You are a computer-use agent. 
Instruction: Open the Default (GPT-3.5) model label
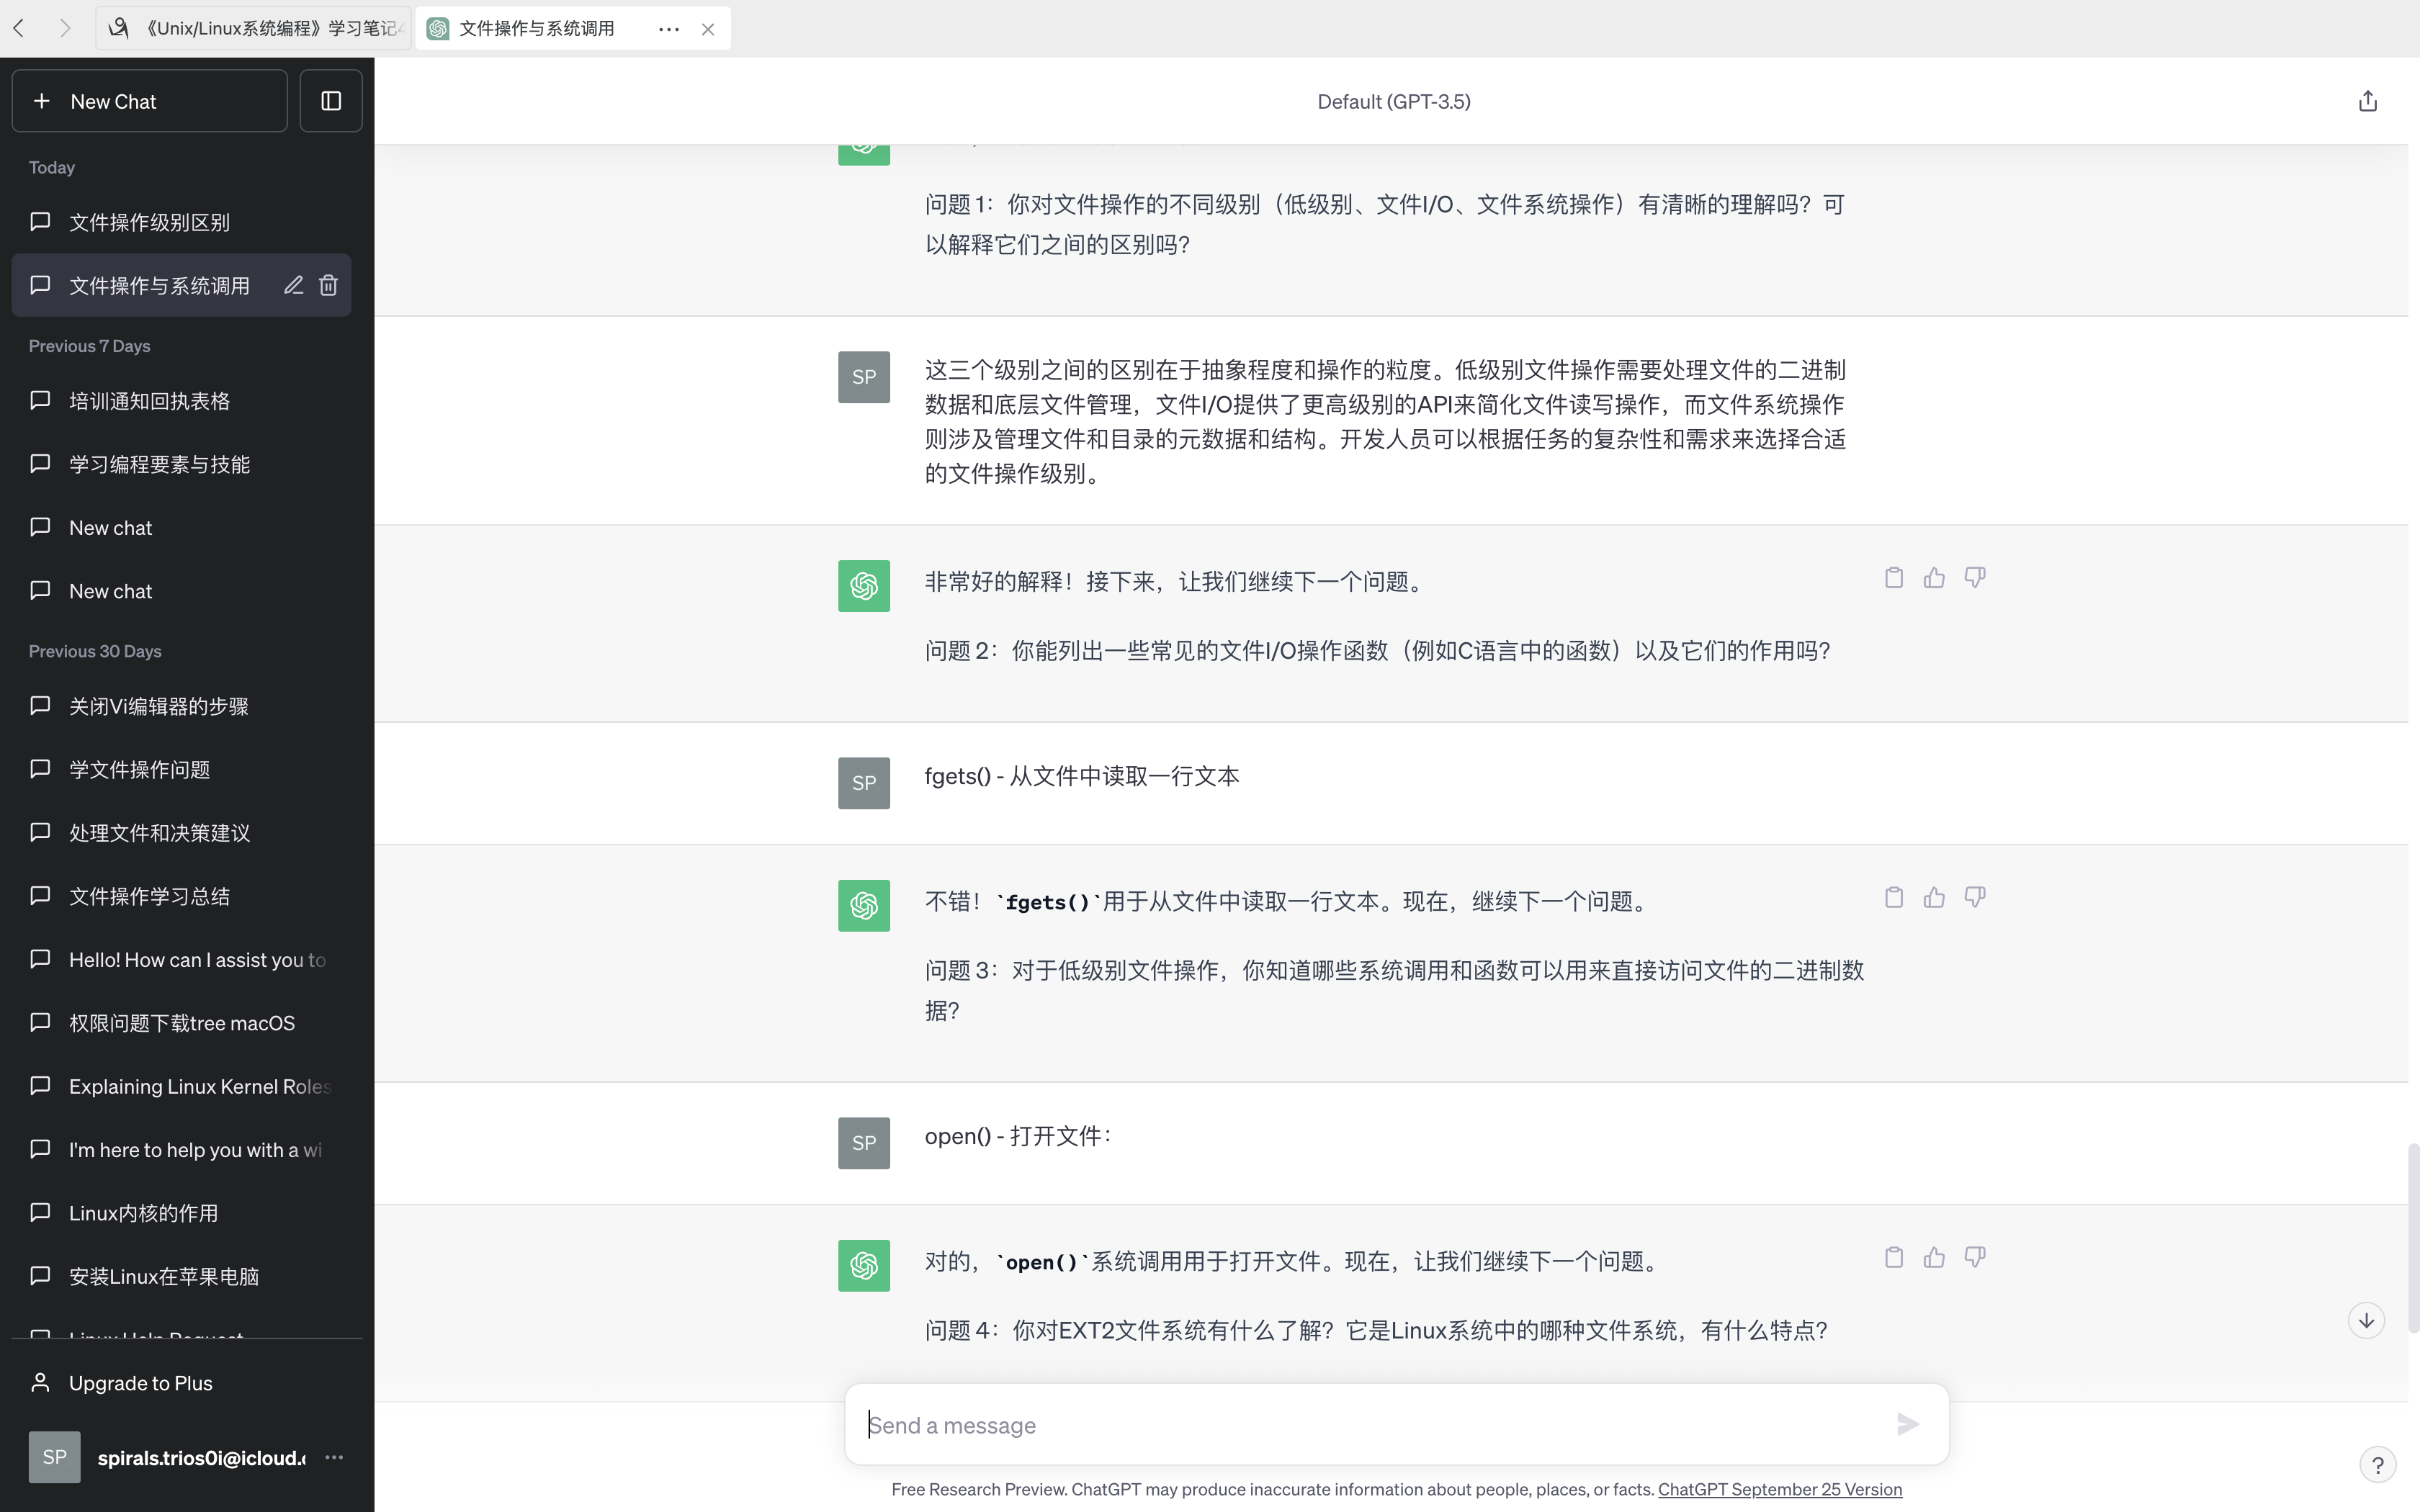(1393, 101)
